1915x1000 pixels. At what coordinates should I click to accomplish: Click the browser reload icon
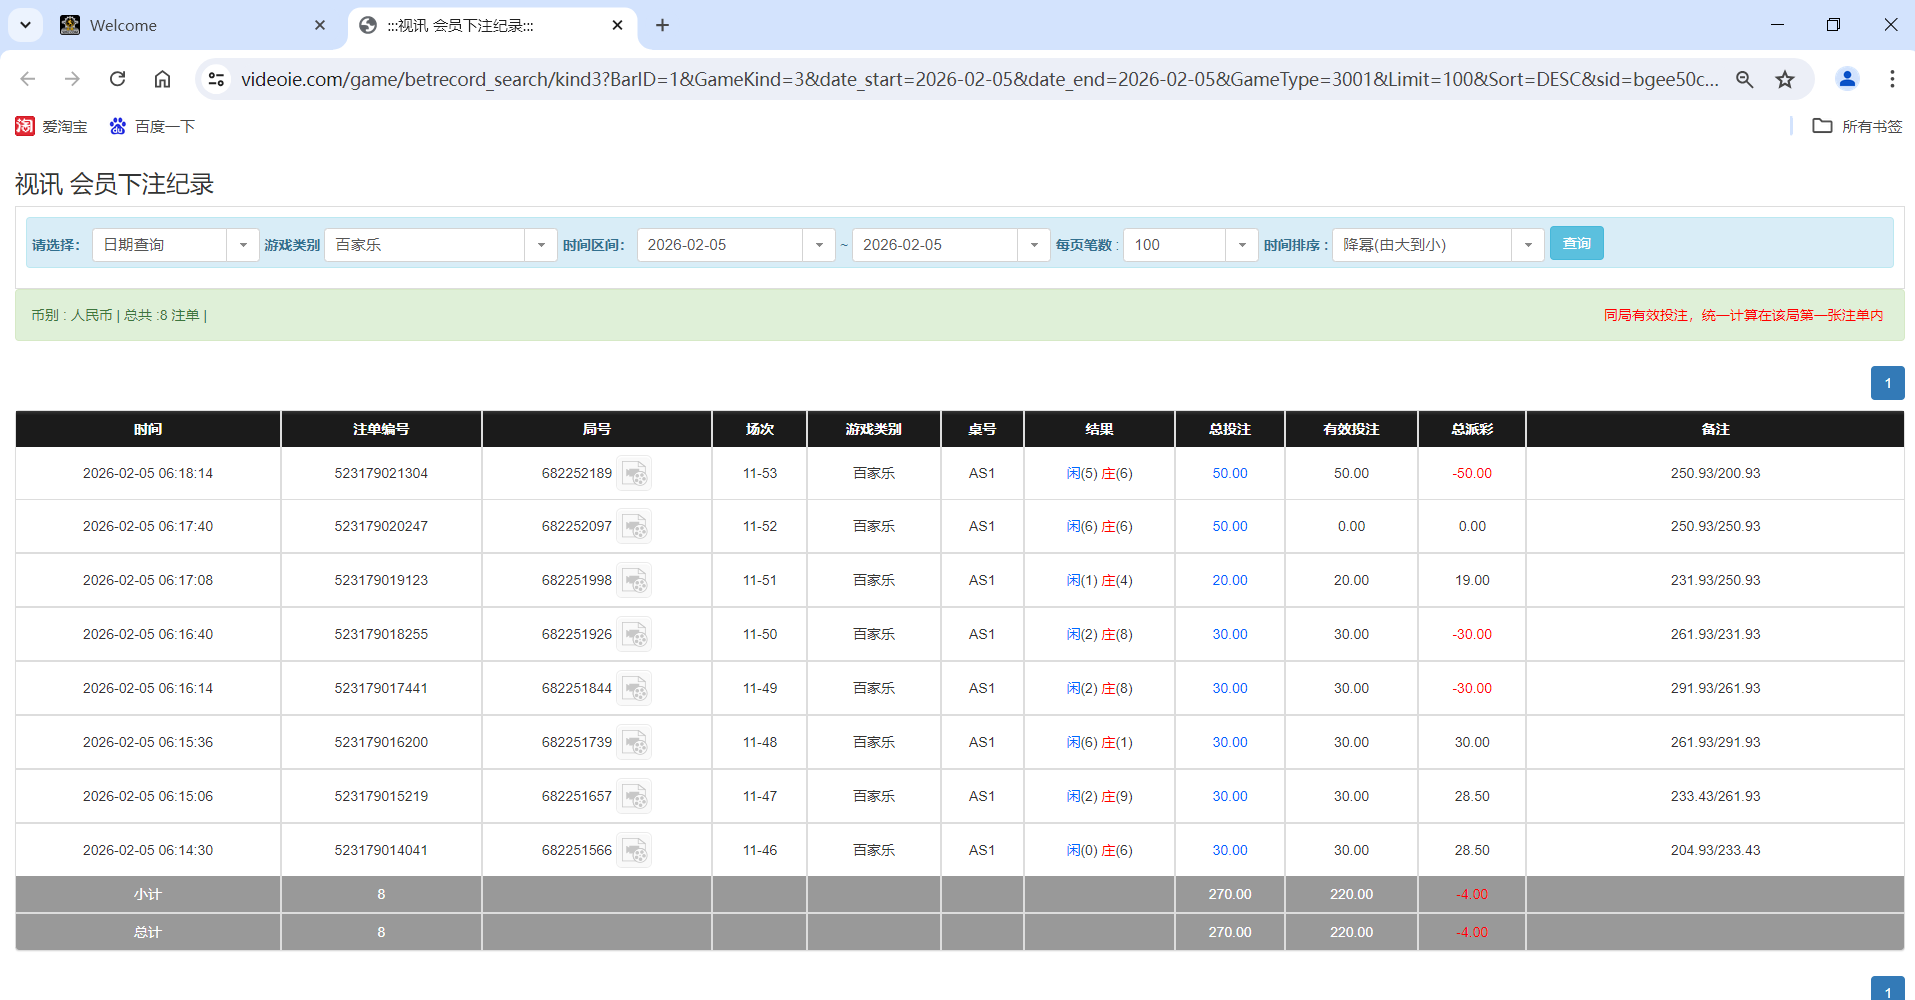[117, 79]
